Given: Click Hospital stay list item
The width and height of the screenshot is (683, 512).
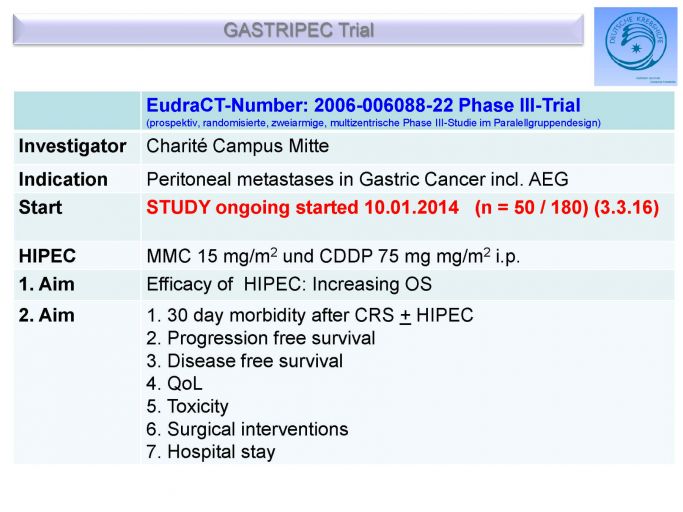Looking at the screenshot, I should [x=211, y=452].
